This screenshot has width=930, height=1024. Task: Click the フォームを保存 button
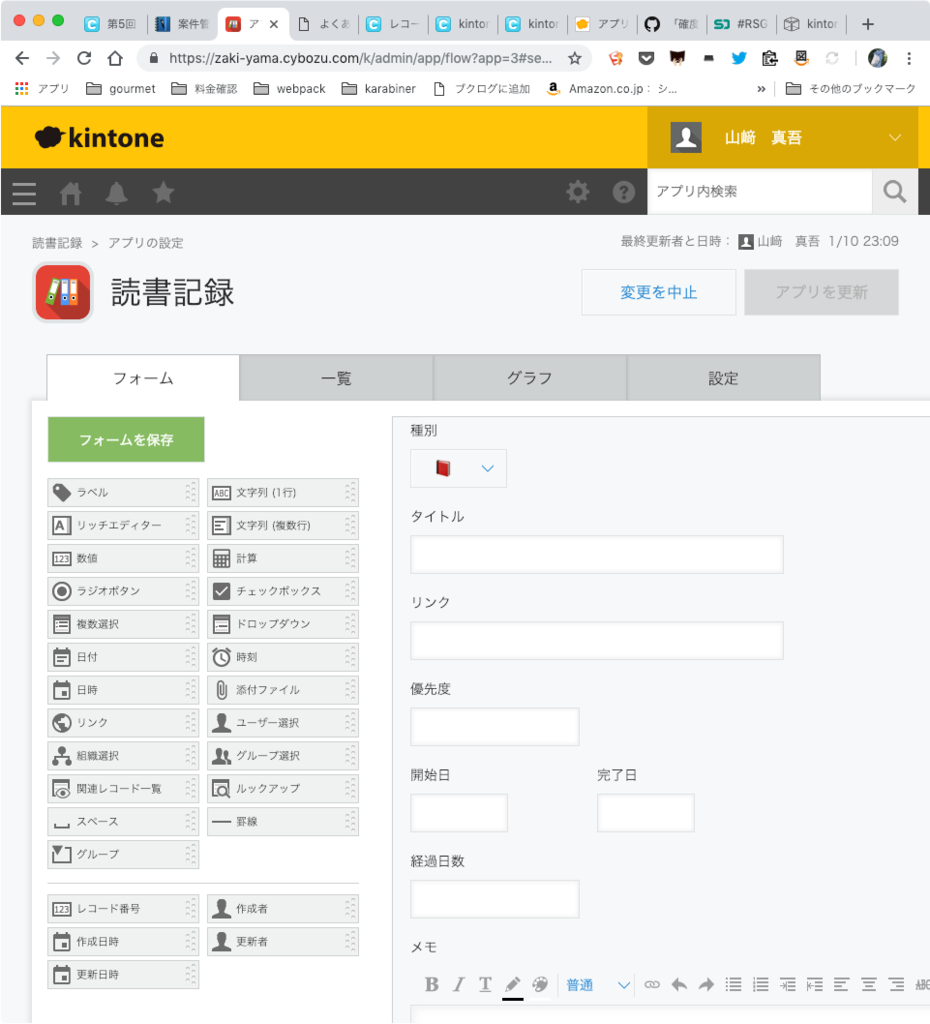click(125, 439)
